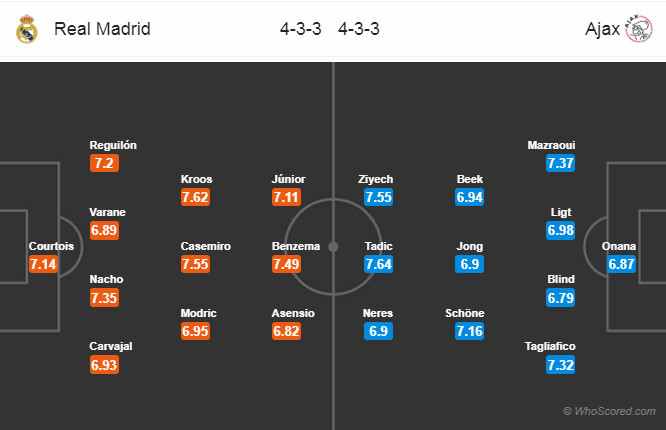Click player name Ligt
Image resolution: width=666 pixels, height=430 pixels.
point(561,212)
